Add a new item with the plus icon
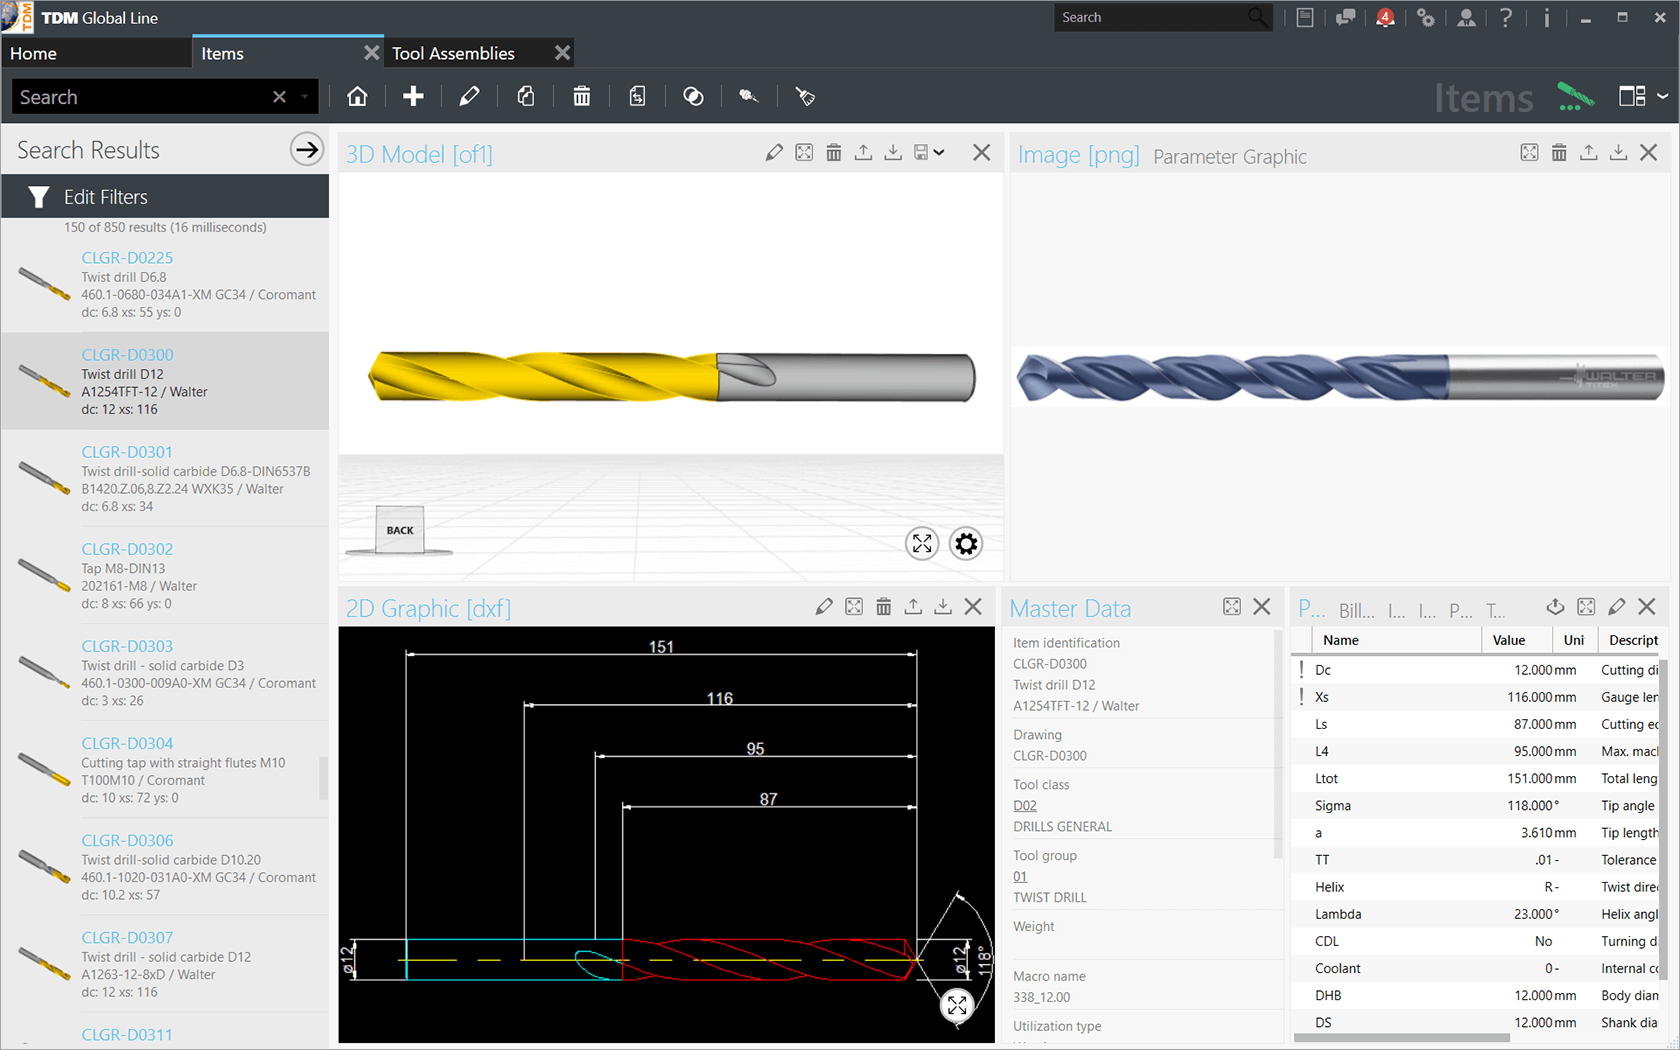 pyautogui.click(x=413, y=96)
